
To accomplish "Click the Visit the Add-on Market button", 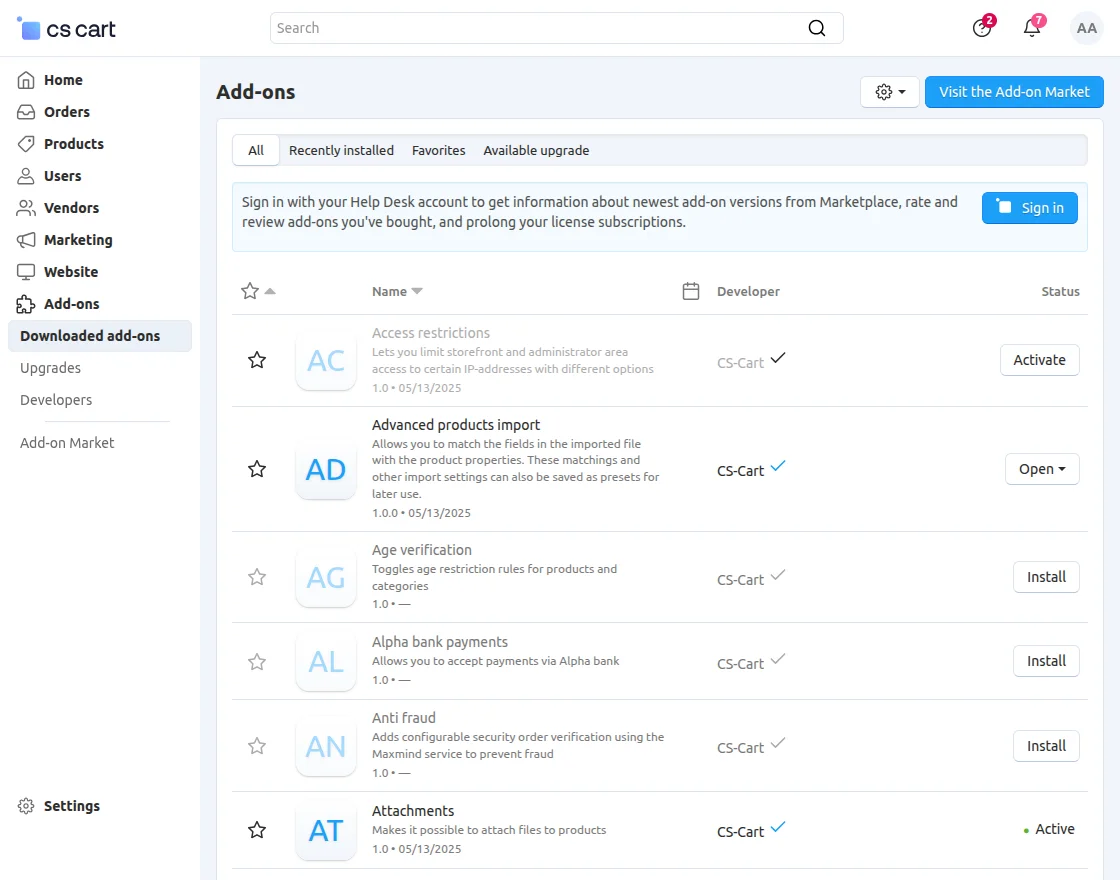I will click(x=1014, y=91).
